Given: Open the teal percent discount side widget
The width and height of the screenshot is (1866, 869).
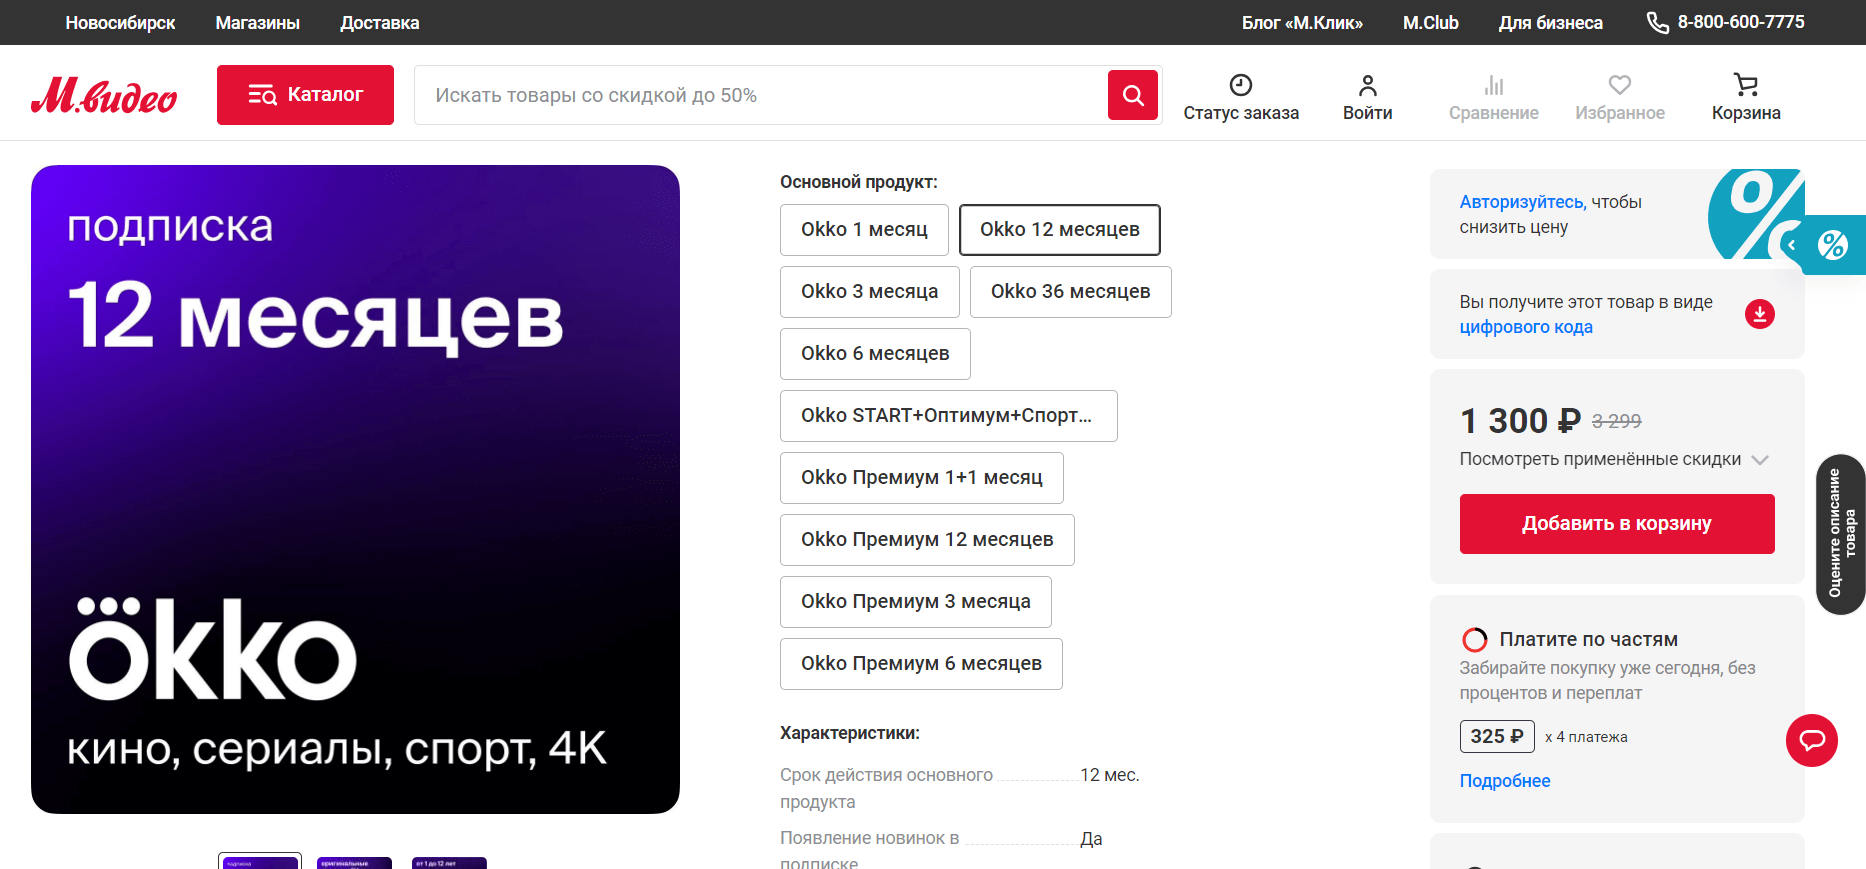Looking at the screenshot, I should click(1832, 245).
